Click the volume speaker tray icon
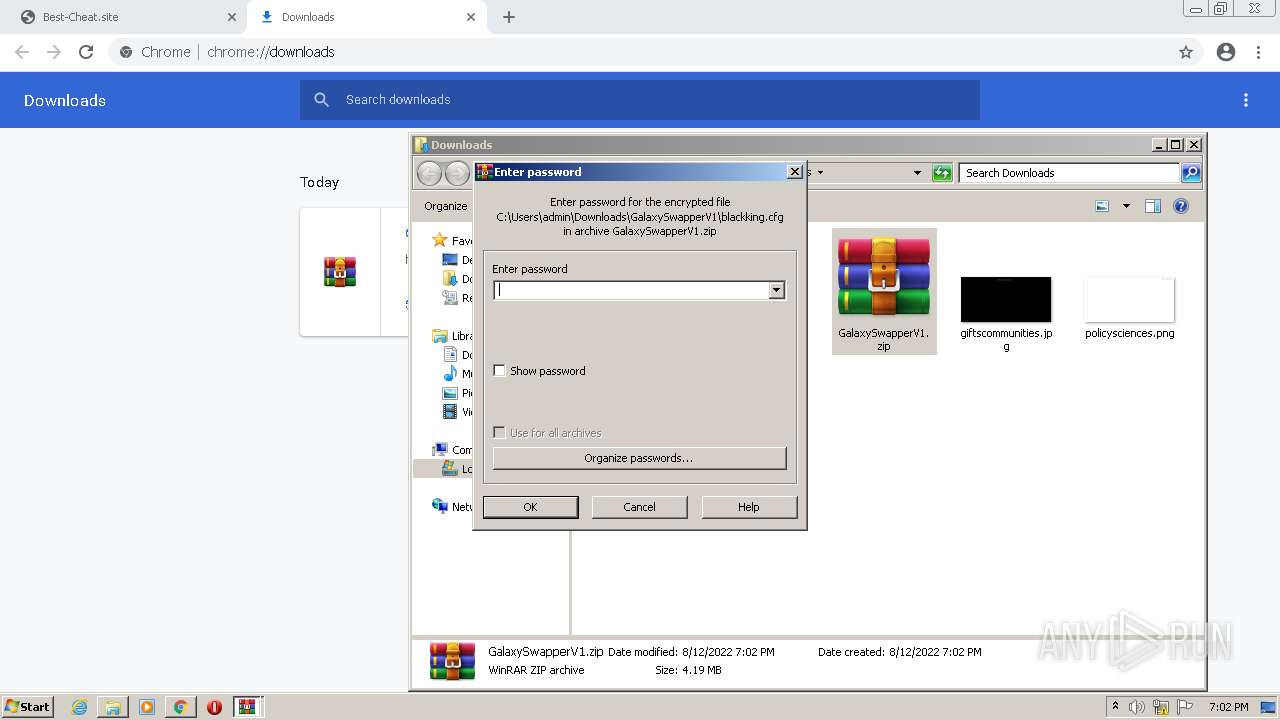 point(1137,707)
